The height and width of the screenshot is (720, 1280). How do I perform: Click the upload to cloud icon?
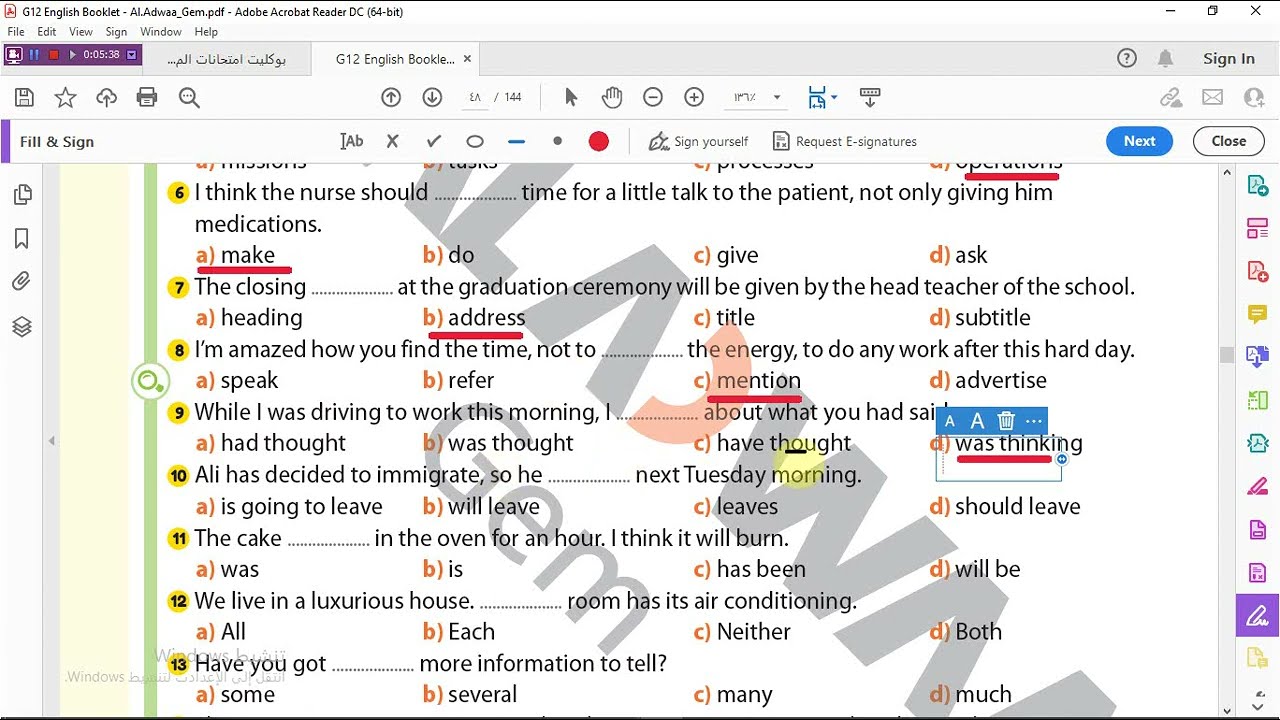pos(106,97)
